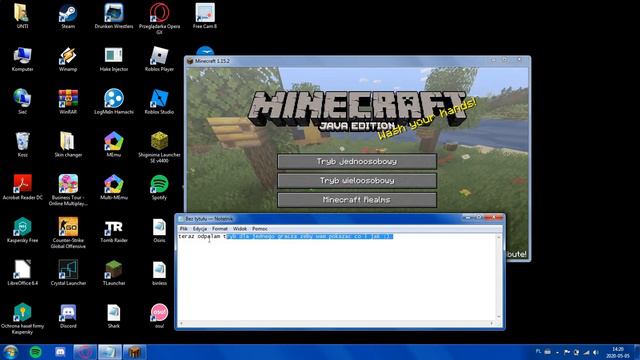Click the Notatnik vertical scrollbar down arrow

[x=499, y=317]
